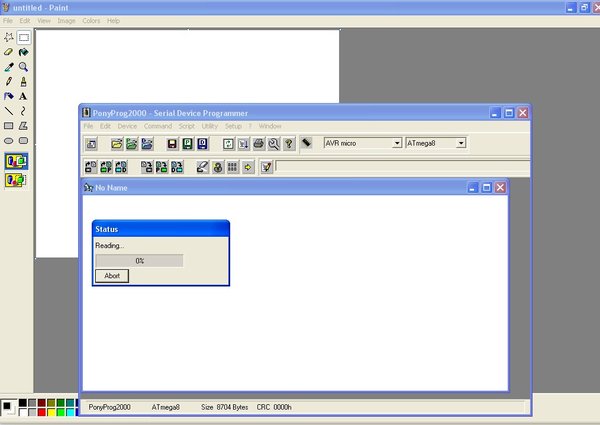
Task: Select the rectangular Select tool in Paint
Action: click(x=24, y=37)
